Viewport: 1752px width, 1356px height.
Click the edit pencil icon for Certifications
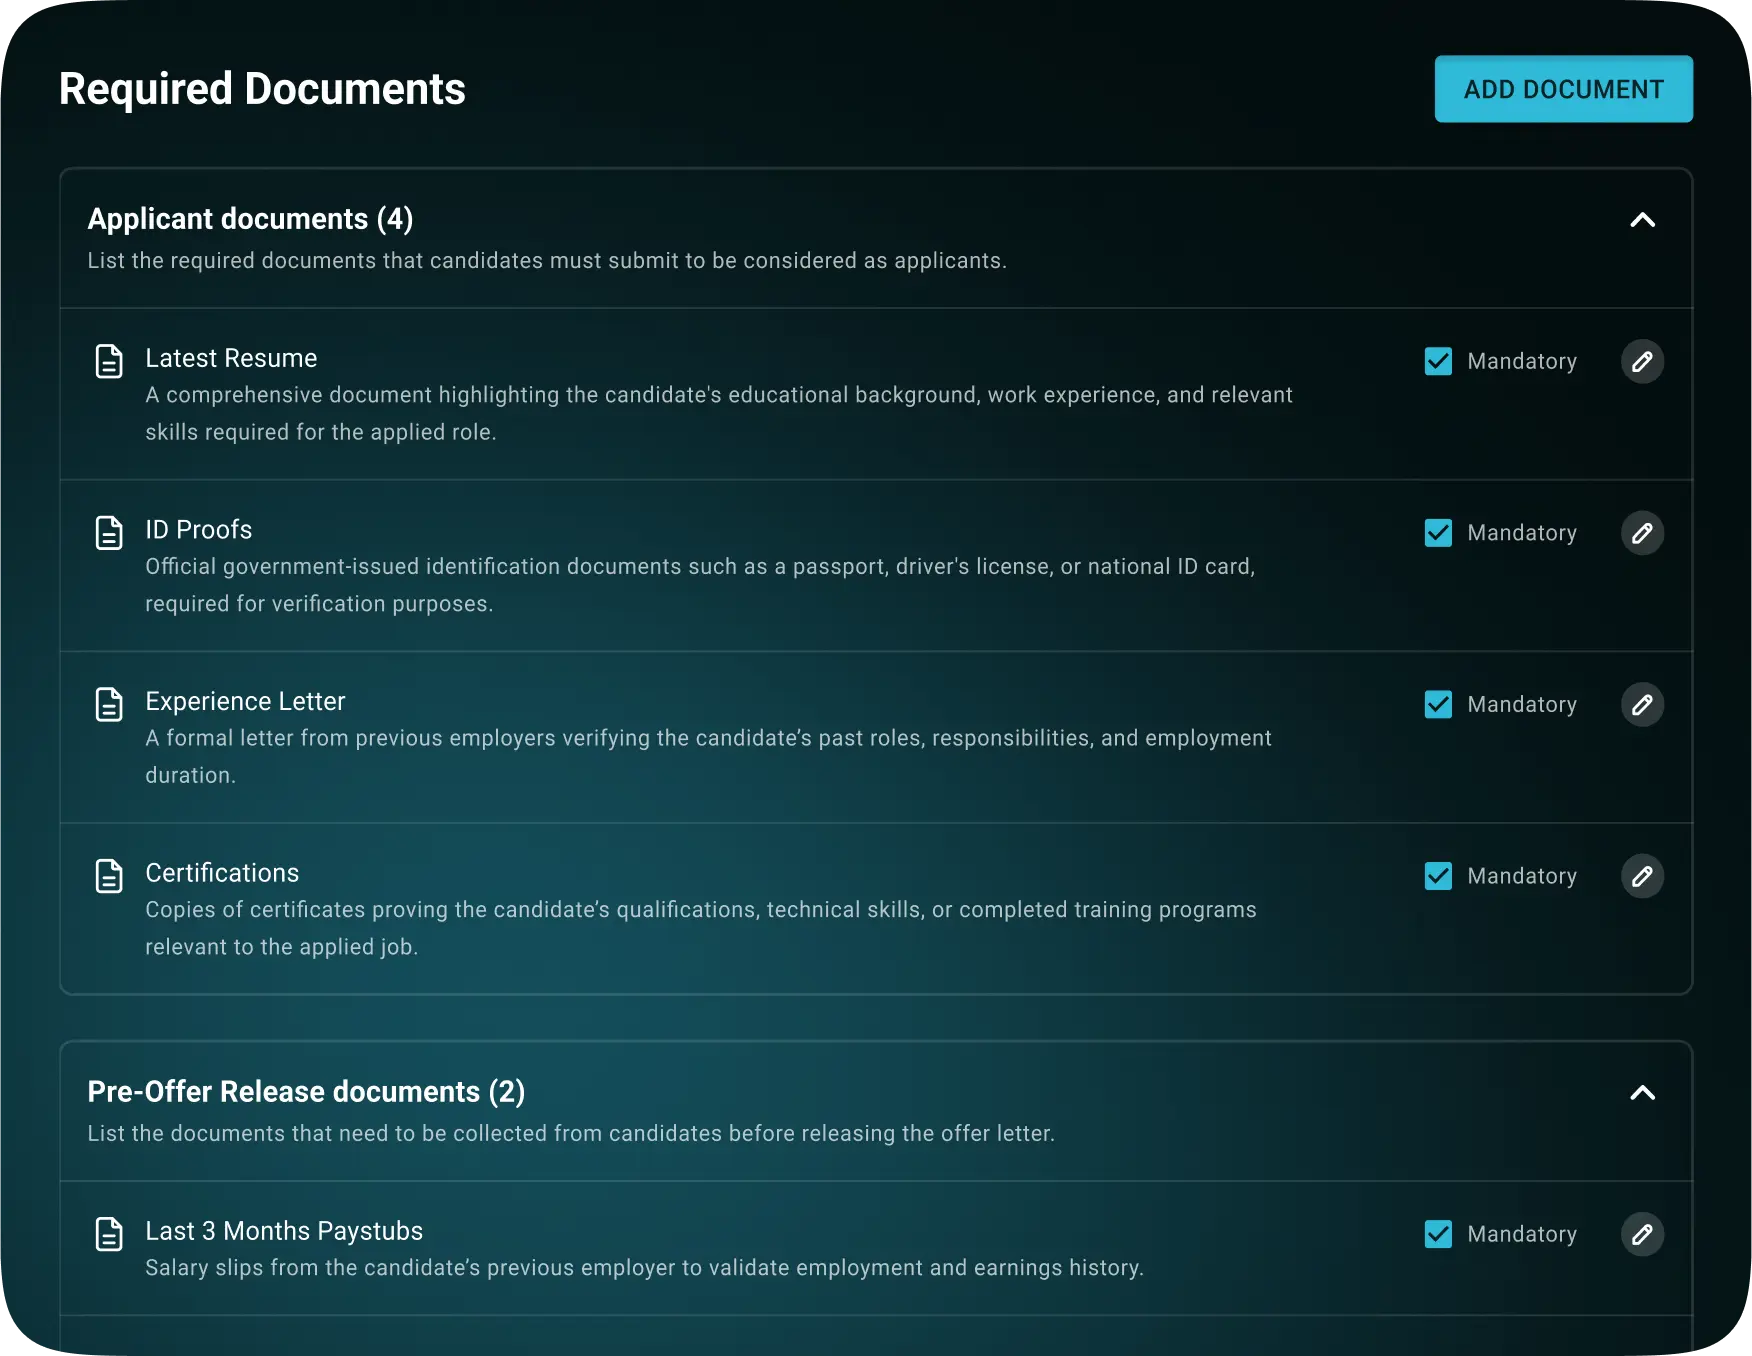[1643, 876]
